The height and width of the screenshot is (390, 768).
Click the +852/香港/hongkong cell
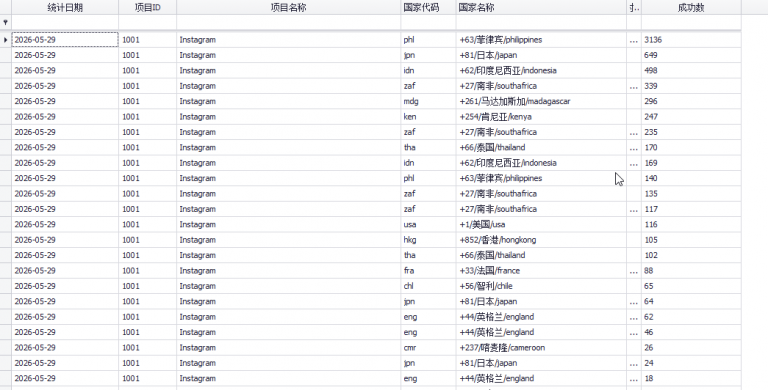(x=541, y=240)
